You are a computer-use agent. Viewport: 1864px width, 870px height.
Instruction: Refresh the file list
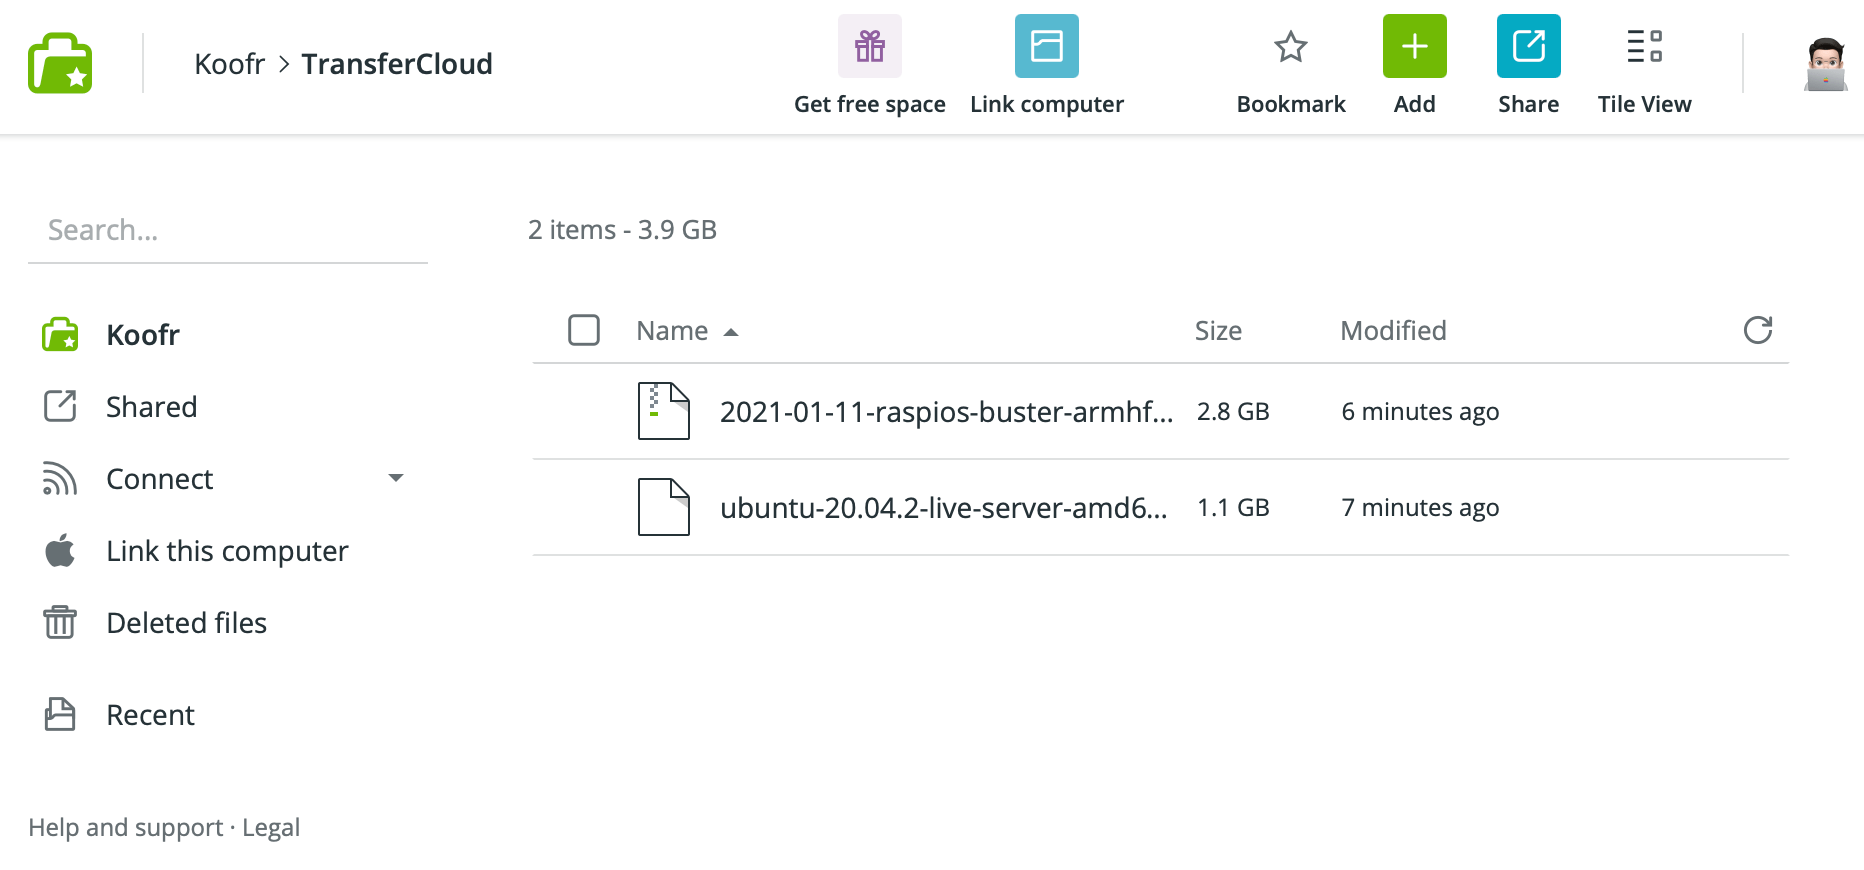click(x=1758, y=330)
